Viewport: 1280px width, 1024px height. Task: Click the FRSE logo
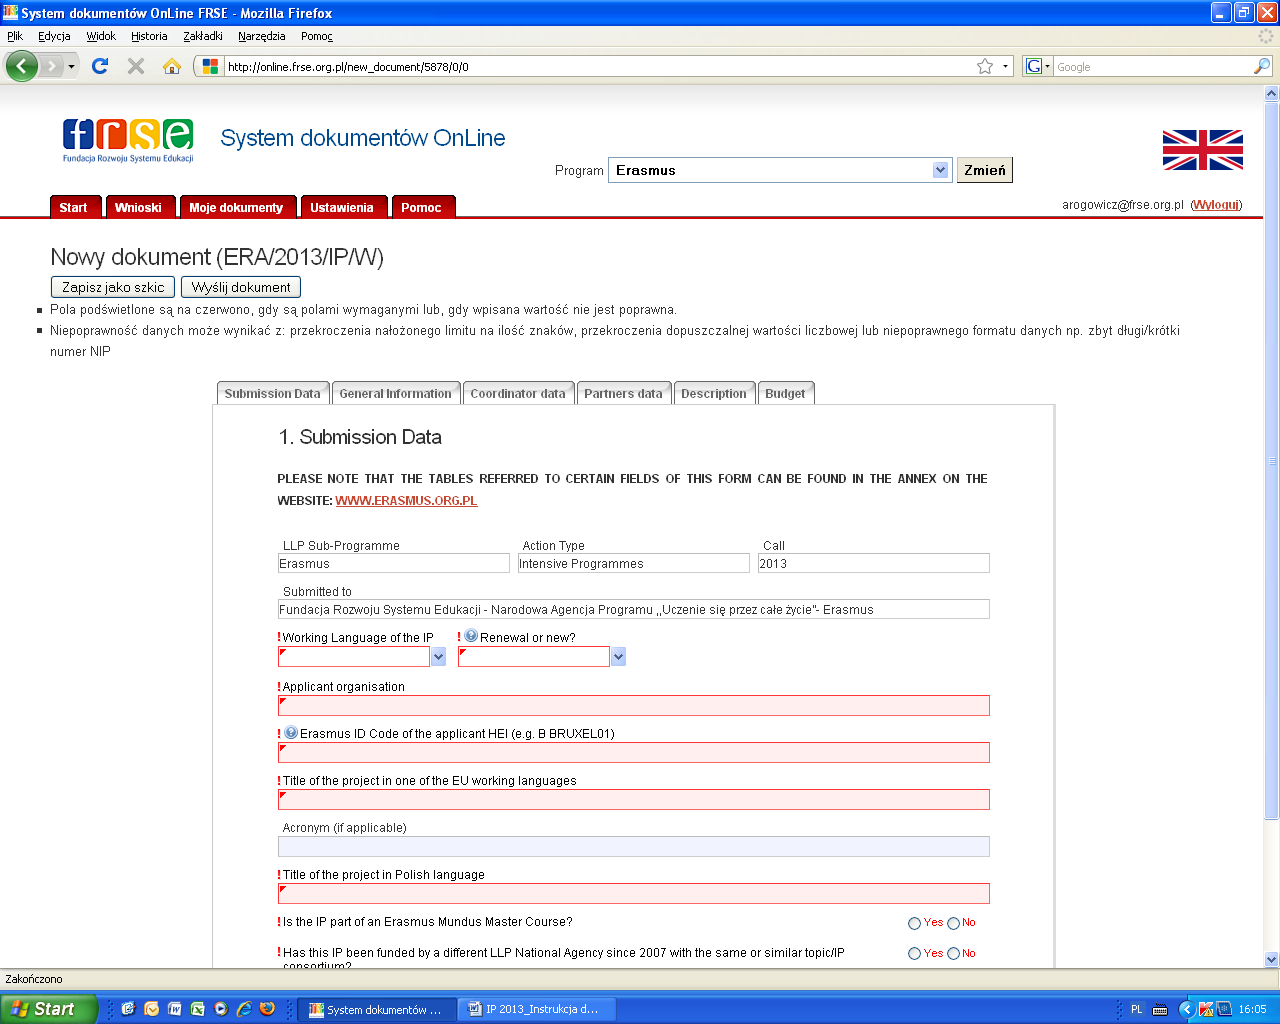[x=128, y=140]
